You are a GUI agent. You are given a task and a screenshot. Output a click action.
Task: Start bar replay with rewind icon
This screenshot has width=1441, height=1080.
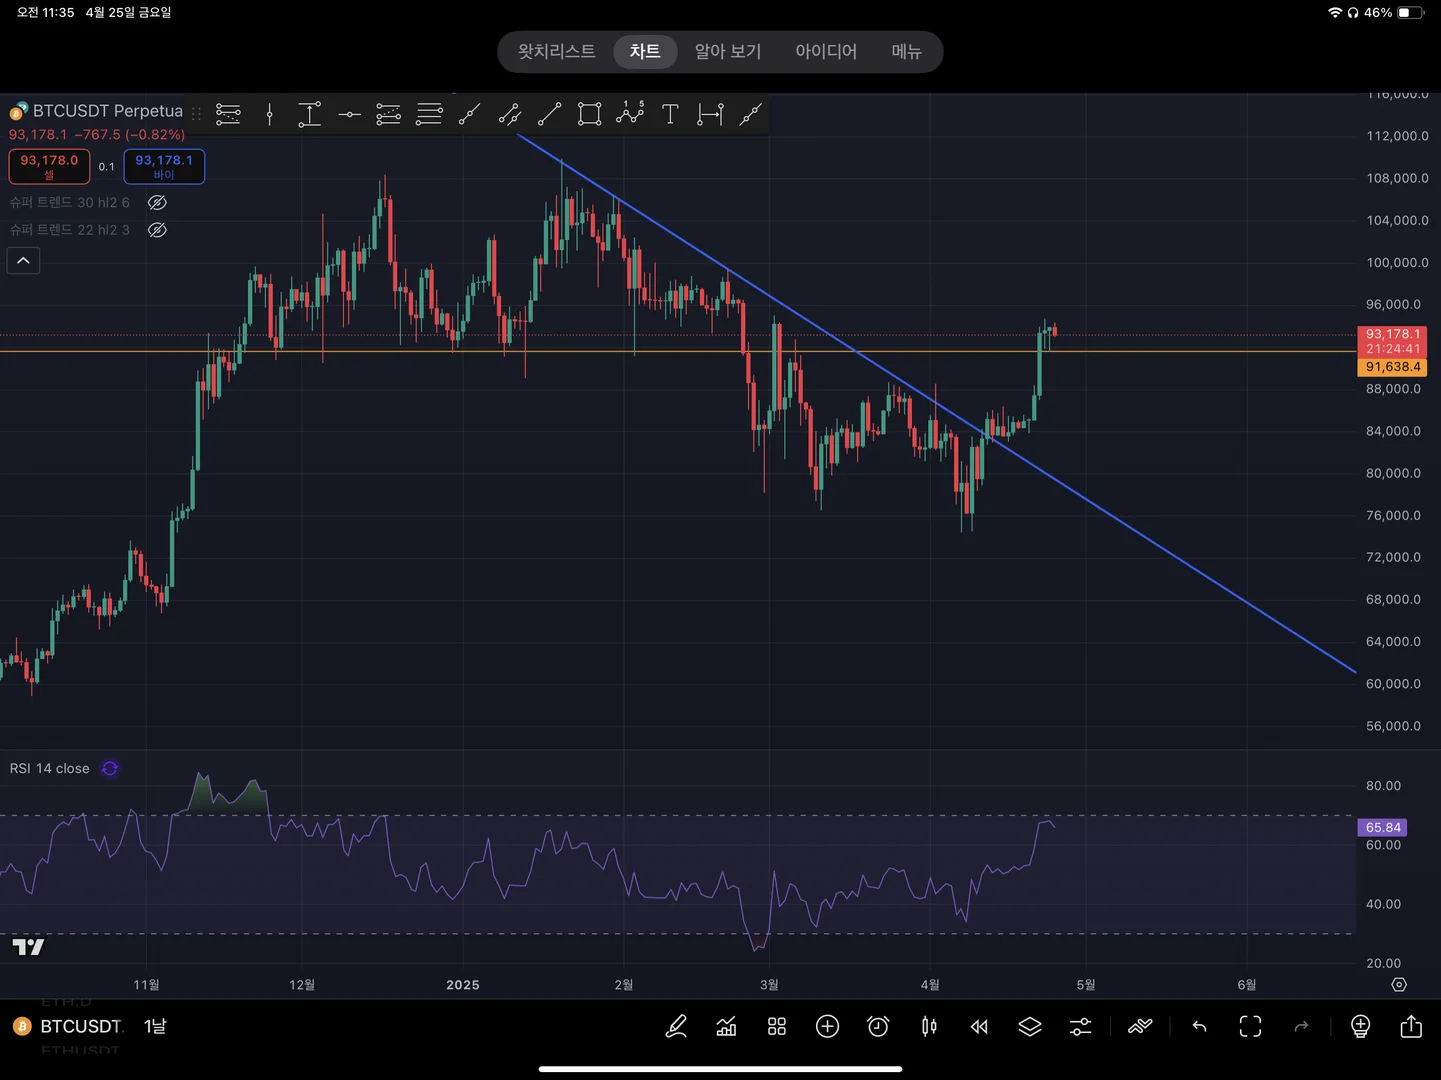tap(979, 1026)
